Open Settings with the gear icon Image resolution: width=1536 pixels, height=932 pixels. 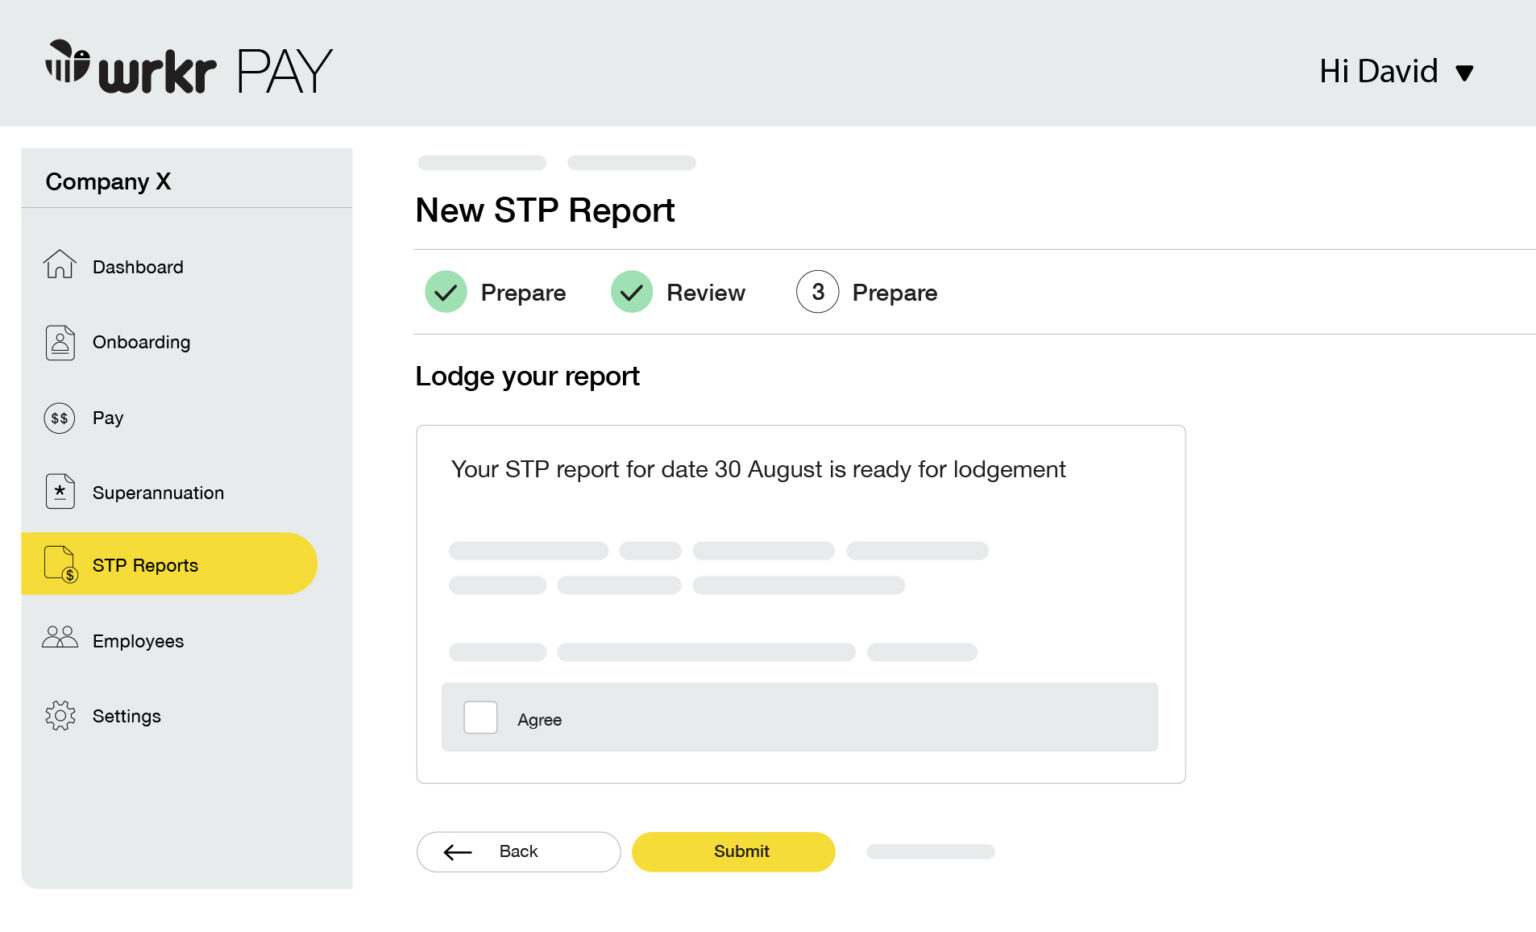(60, 716)
